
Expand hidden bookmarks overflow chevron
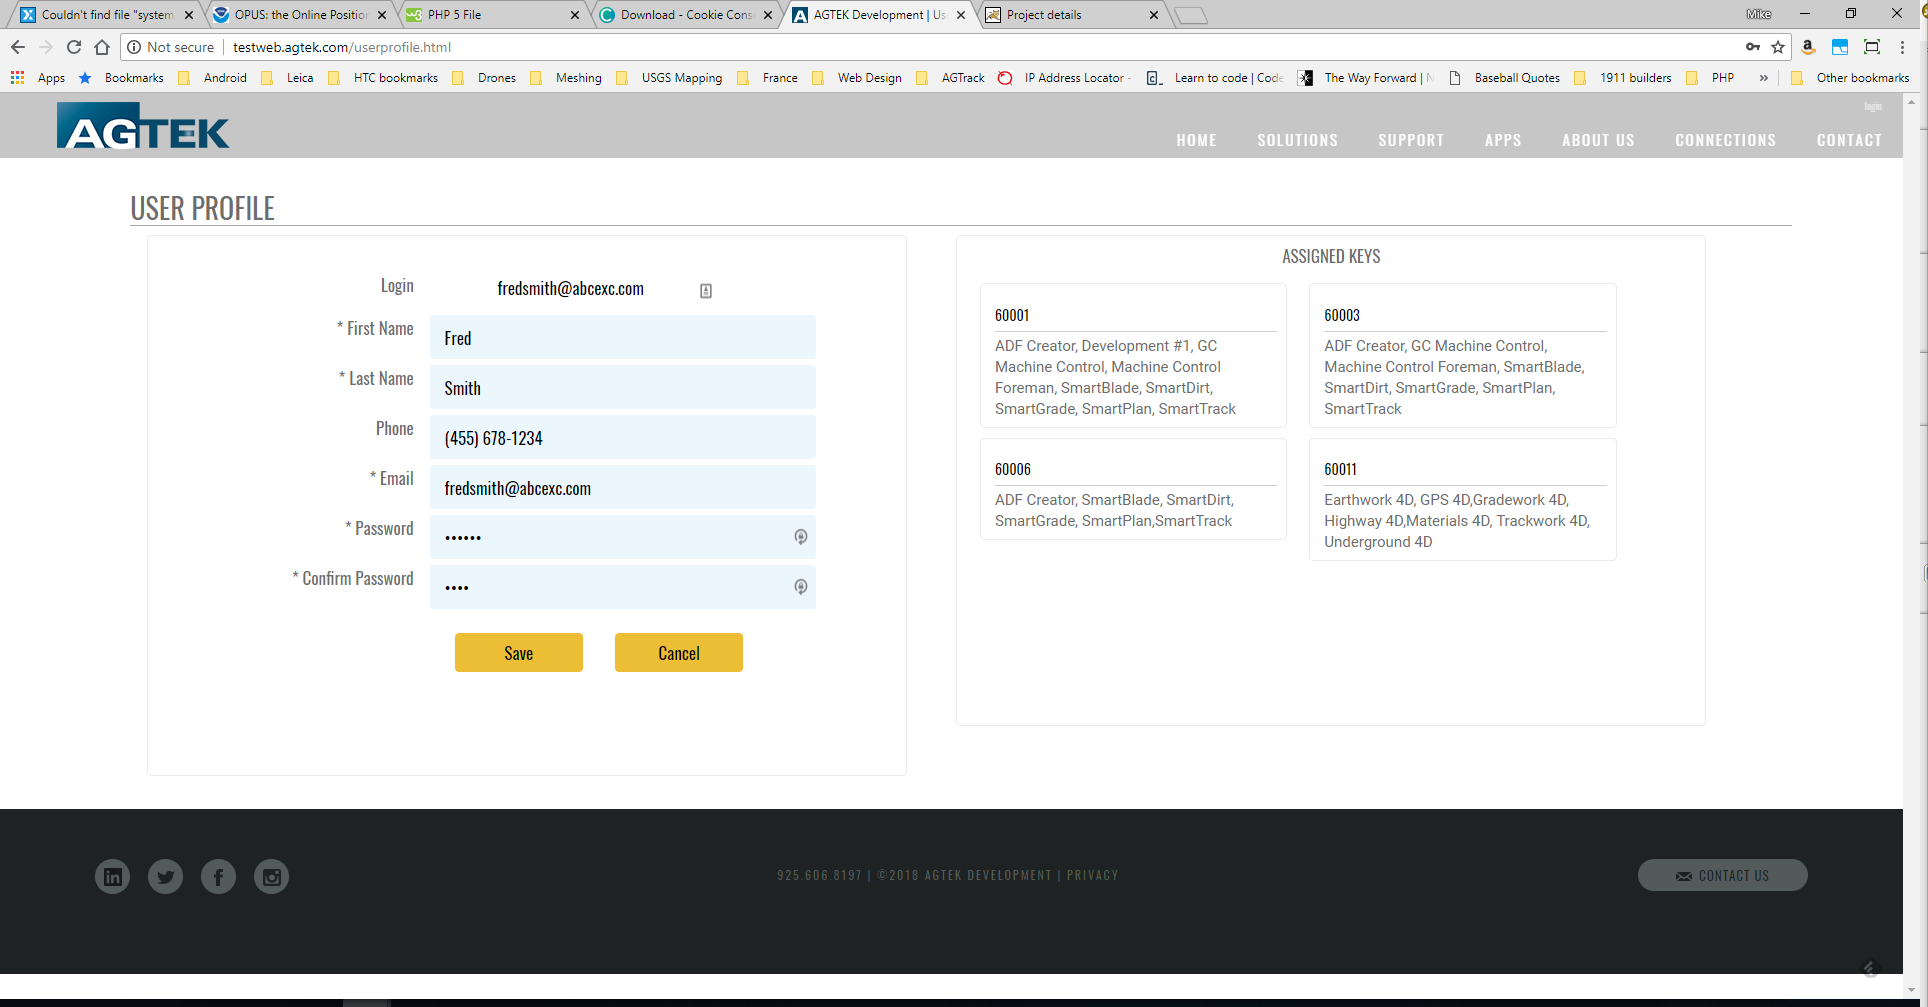(1763, 78)
